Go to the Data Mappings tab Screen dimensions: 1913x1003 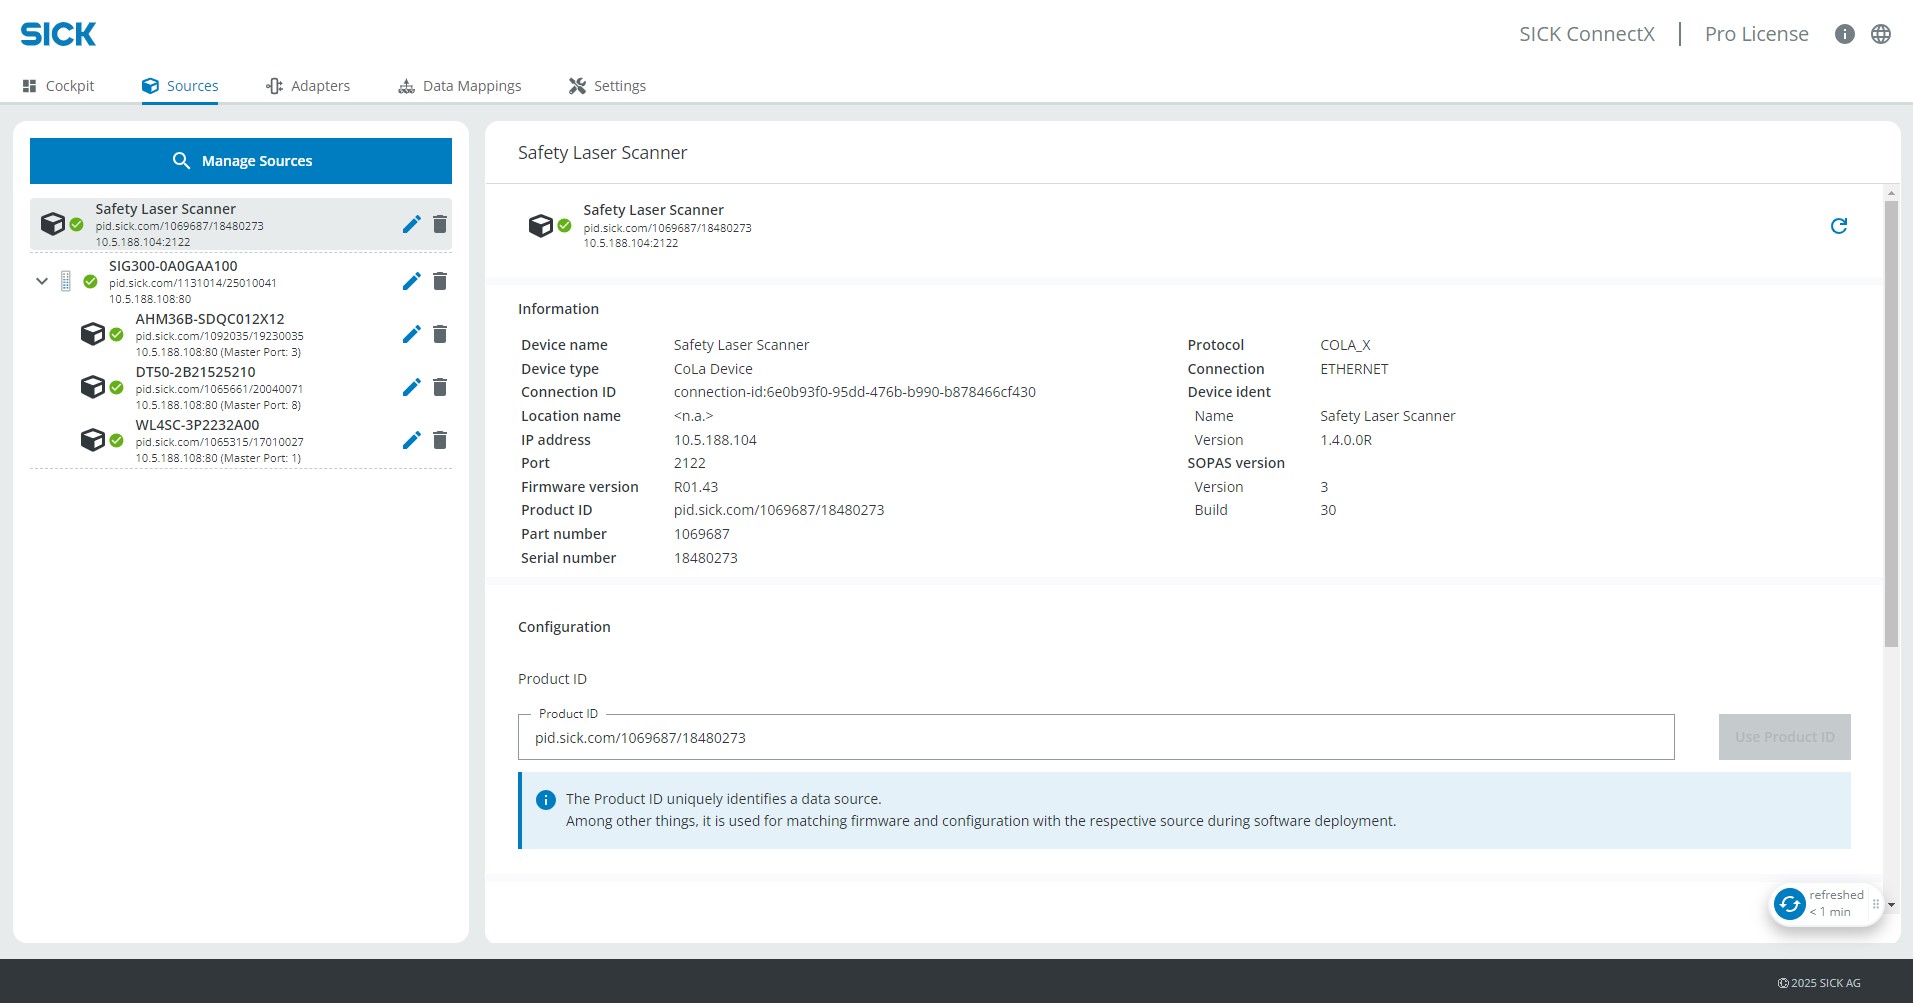tap(460, 86)
